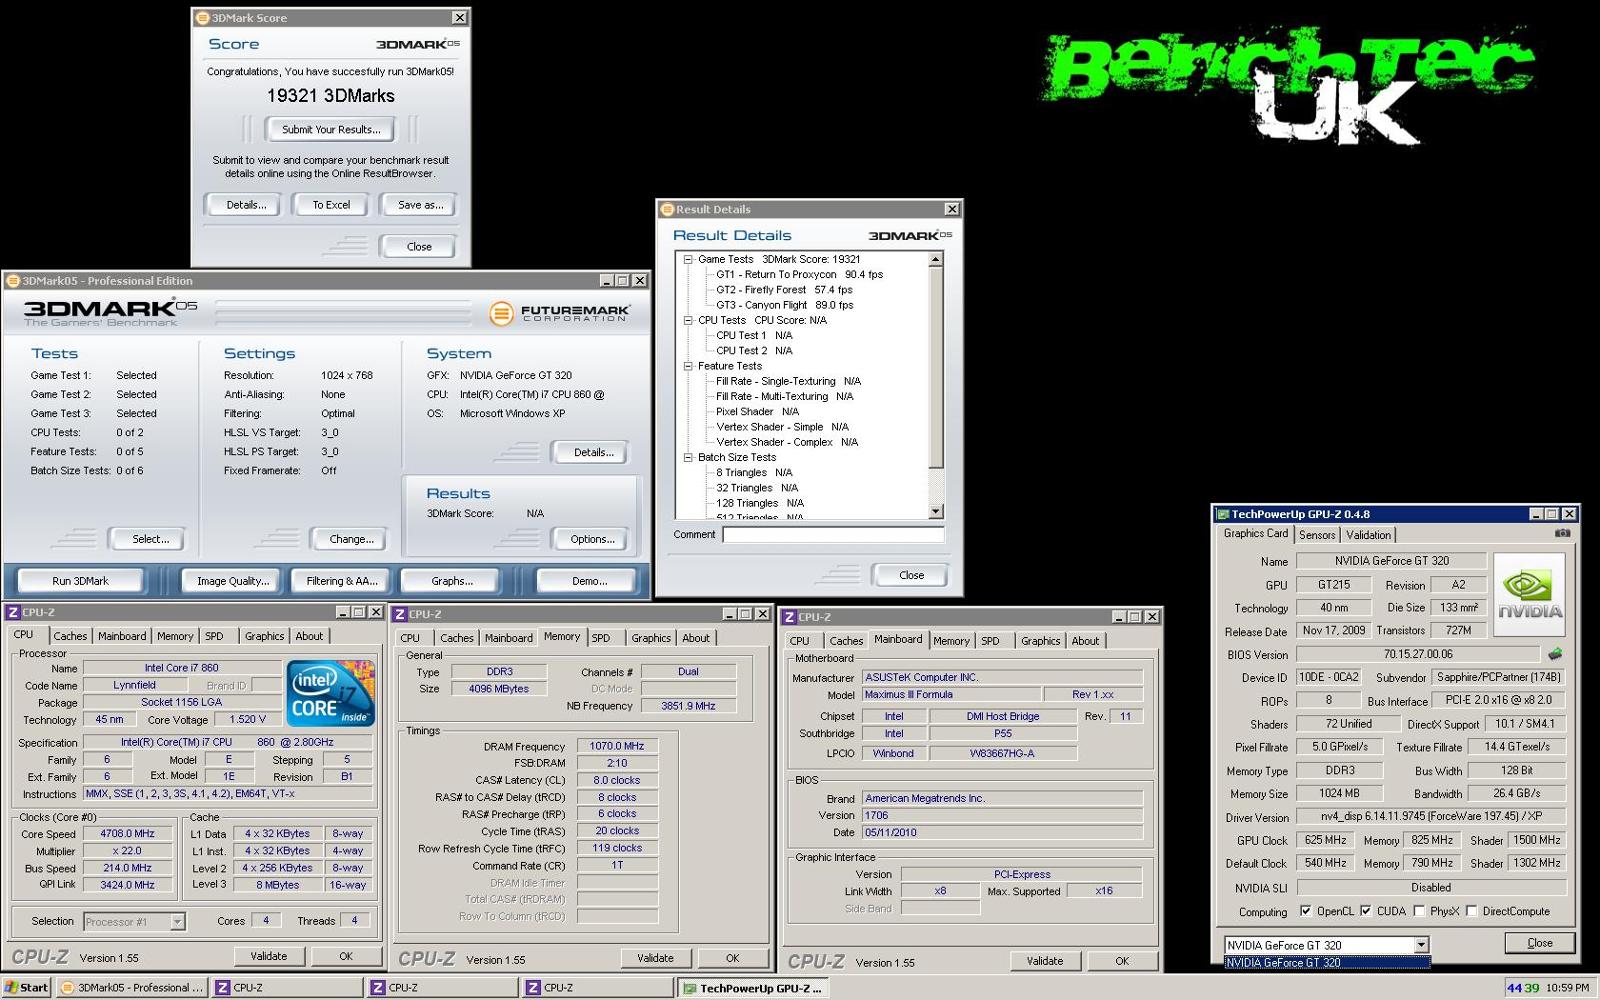
Task: Click the first CPU-Z taskbar button
Action: tap(288, 987)
